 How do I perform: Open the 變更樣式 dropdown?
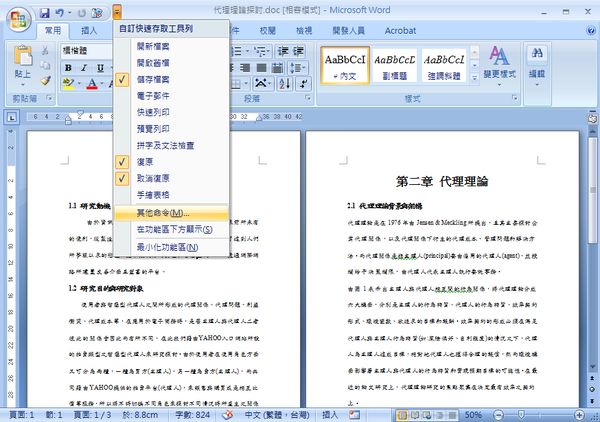click(x=499, y=66)
